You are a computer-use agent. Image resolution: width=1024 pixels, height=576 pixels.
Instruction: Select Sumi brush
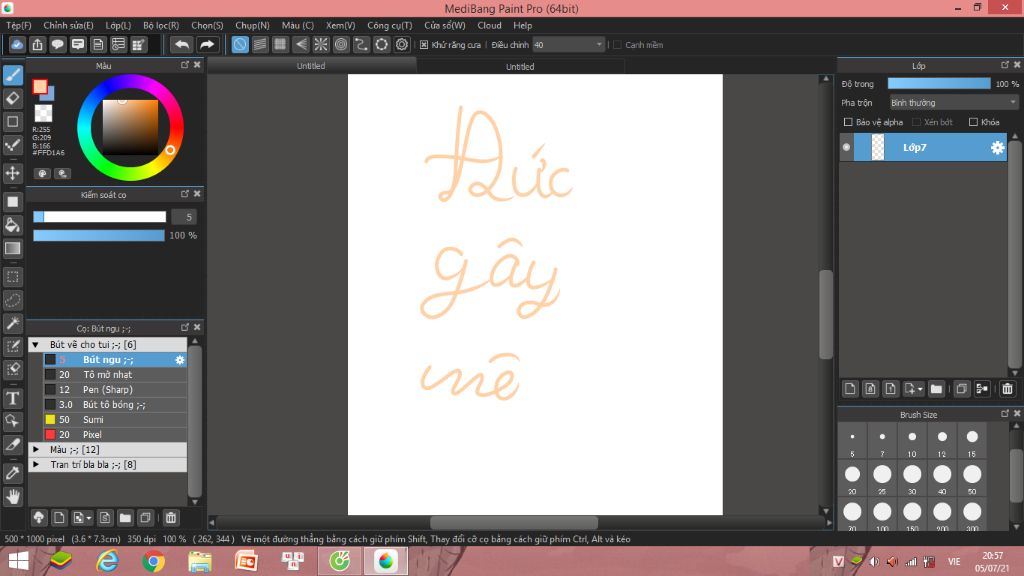tap(114, 420)
